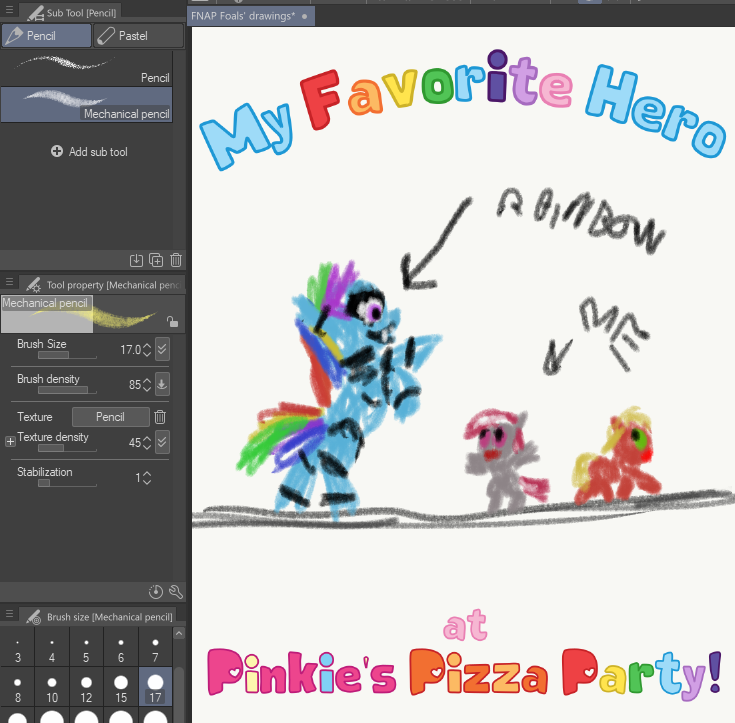Image resolution: width=735 pixels, height=723 pixels.
Task: Step the Brush Size value arrows
Action: coord(147,350)
